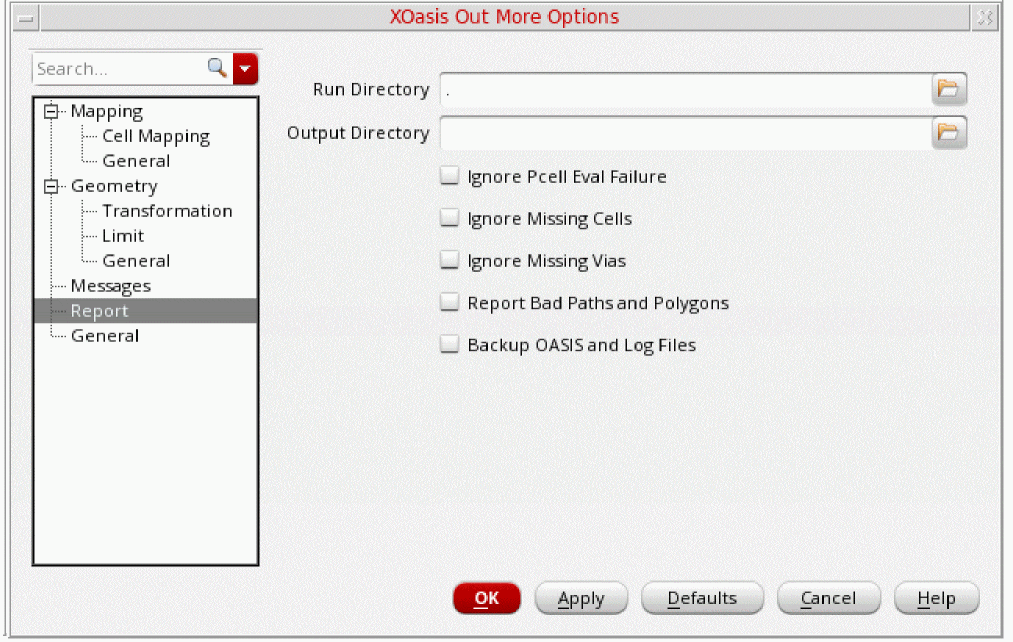Click the Apply button

click(581, 598)
